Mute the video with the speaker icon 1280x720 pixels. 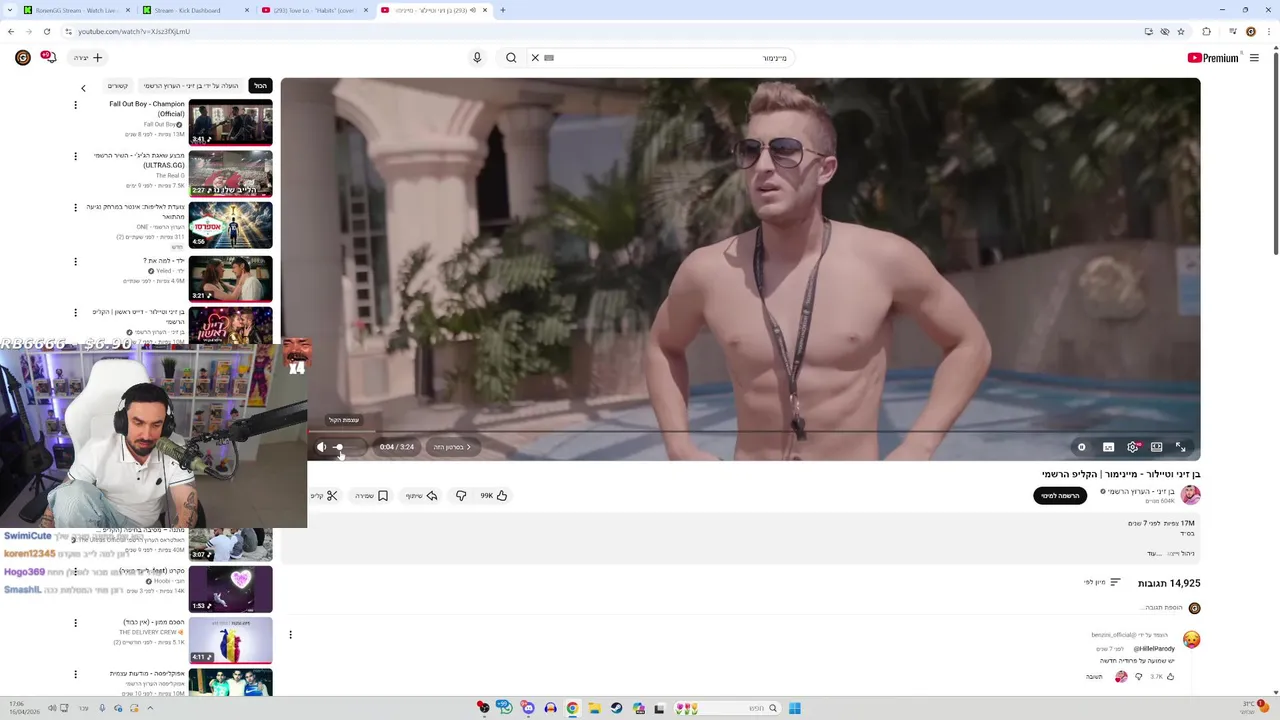(321, 447)
